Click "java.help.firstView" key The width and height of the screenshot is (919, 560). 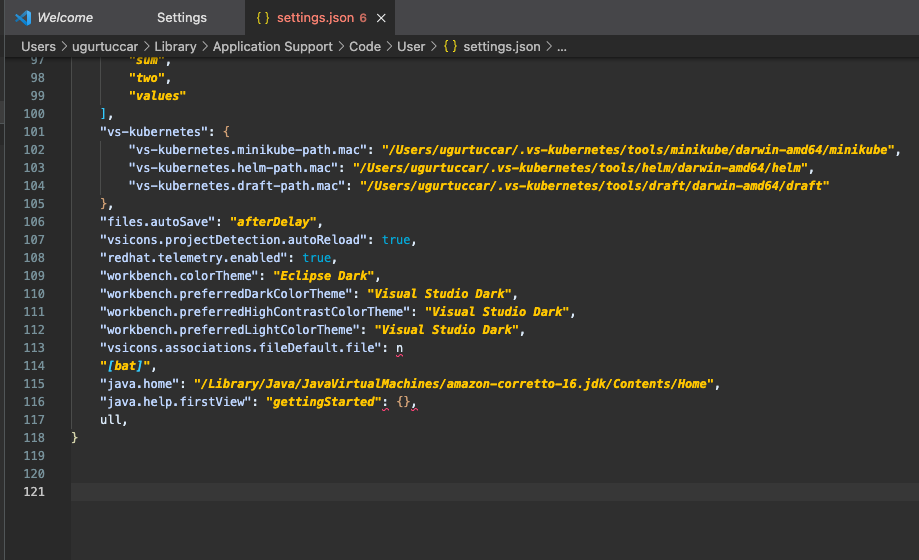[175, 402]
